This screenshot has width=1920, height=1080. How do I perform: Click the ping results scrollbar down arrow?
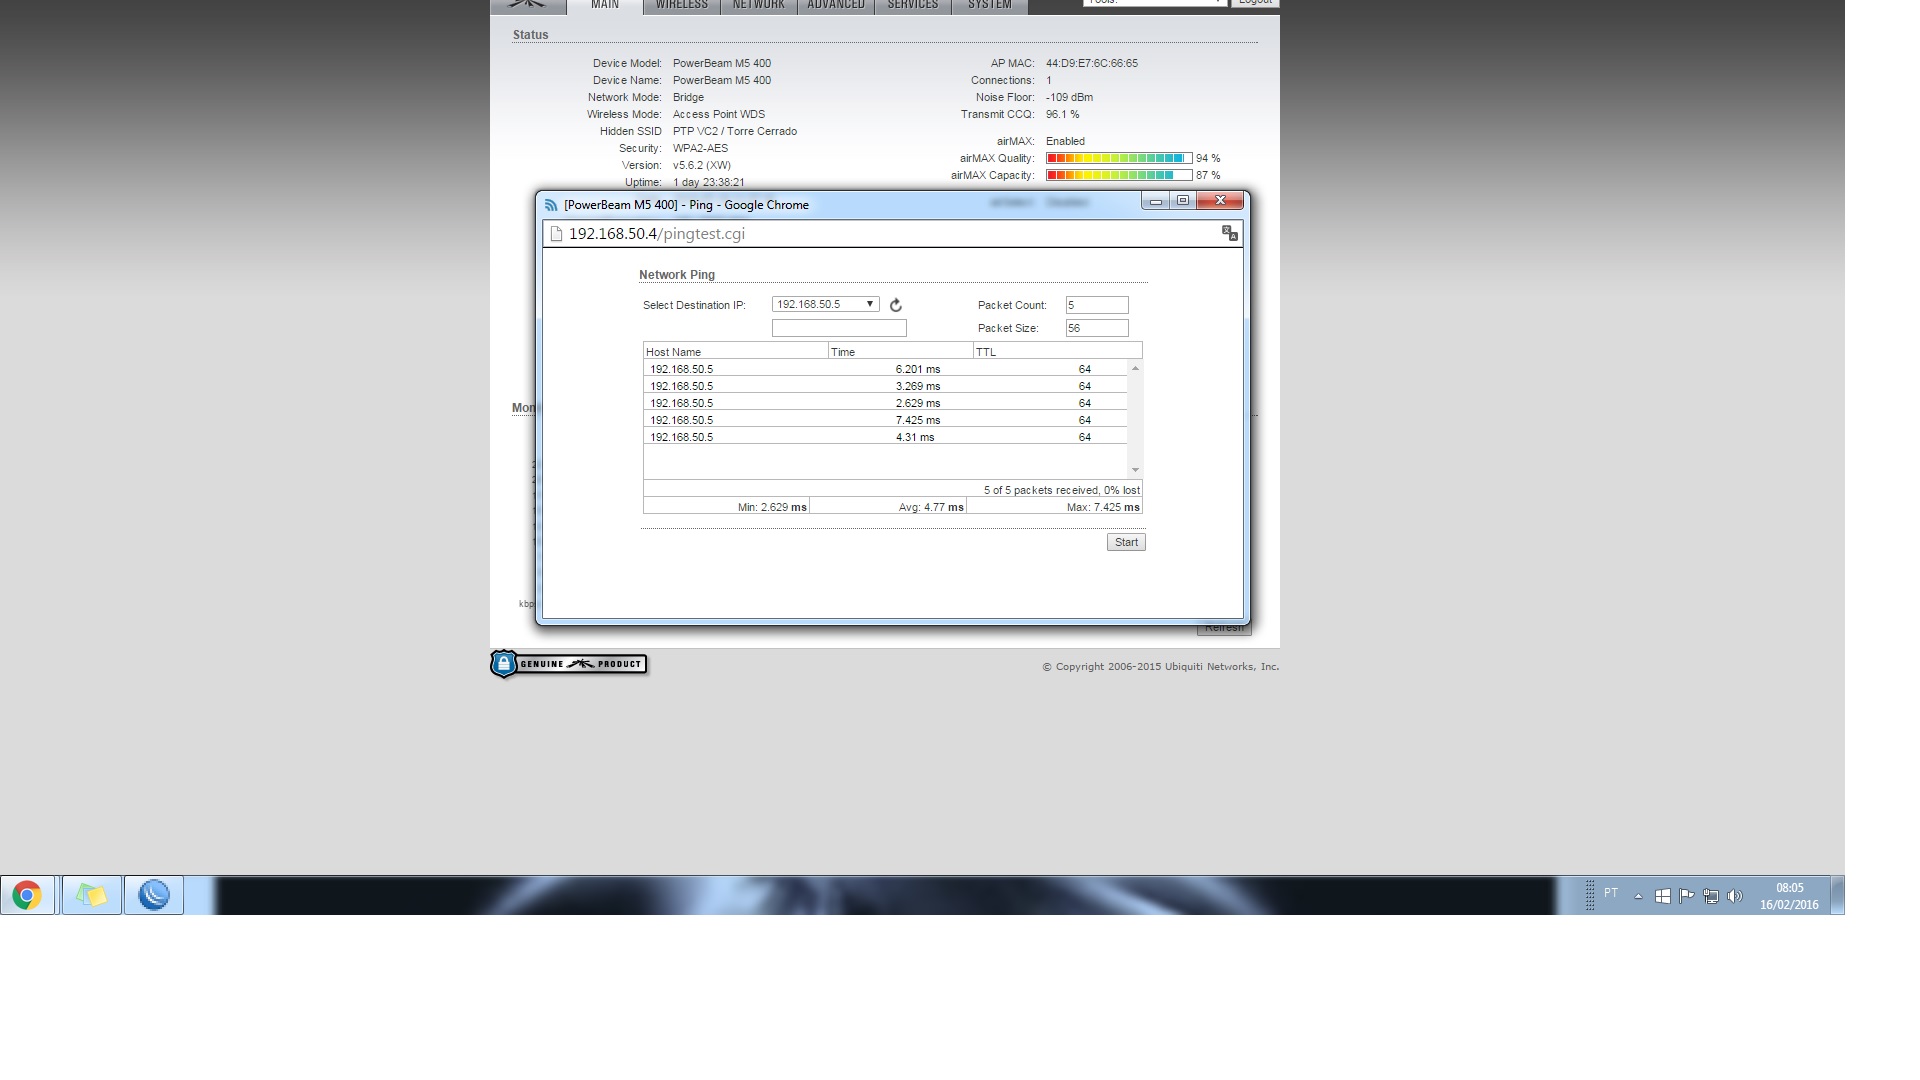pyautogui.click(x=1135, y=470)
